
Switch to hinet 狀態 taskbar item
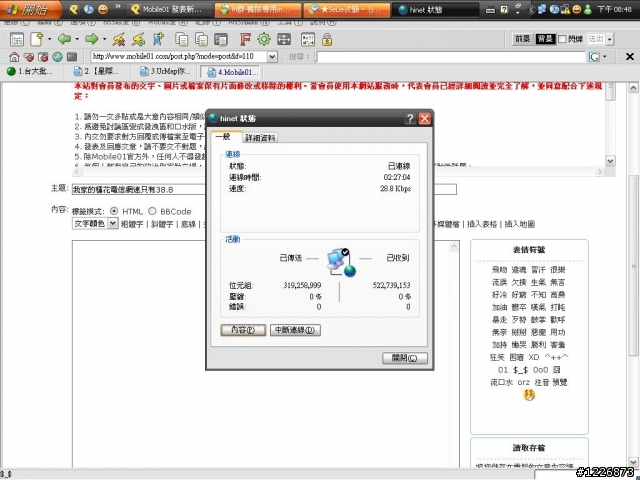(435, 9)
